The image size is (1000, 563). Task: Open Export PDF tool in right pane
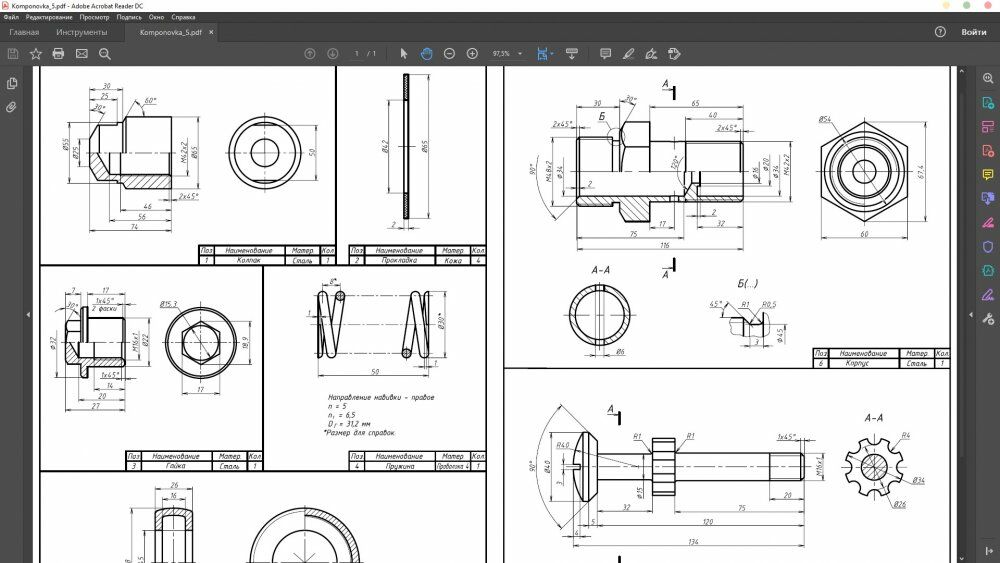988,103
